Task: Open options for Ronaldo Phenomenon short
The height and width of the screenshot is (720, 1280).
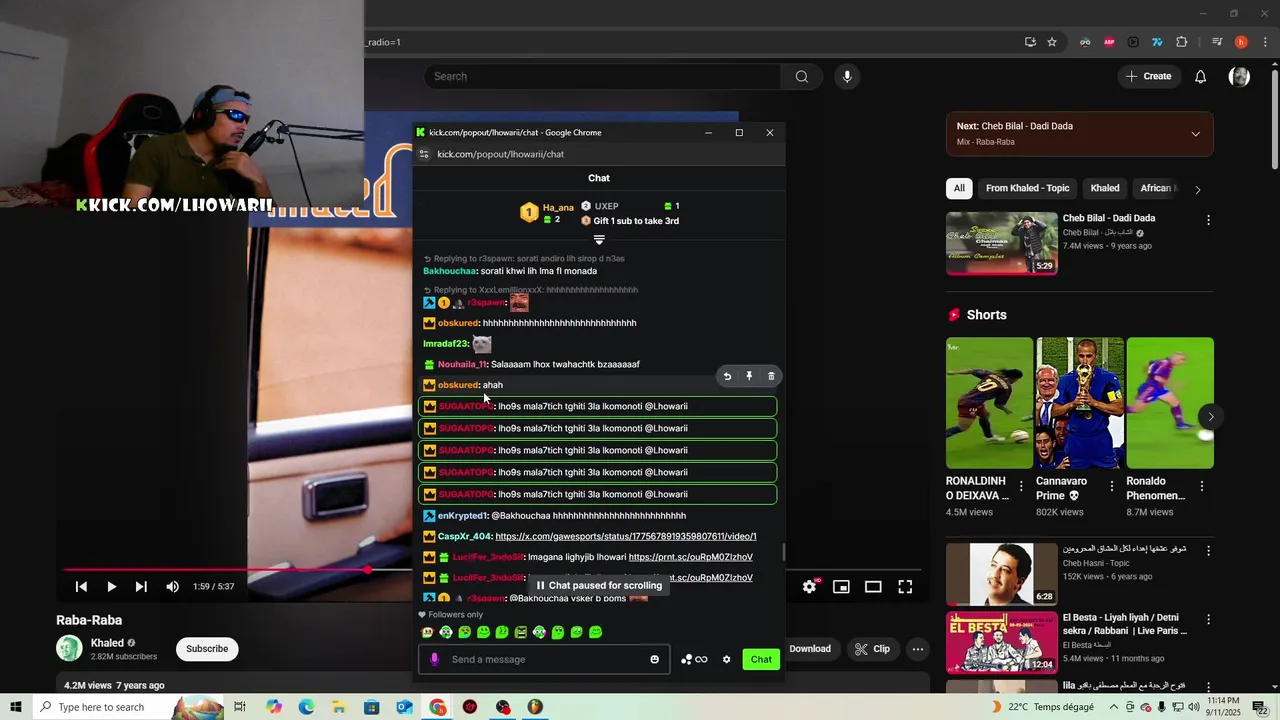Action: tap(1201, 487)
